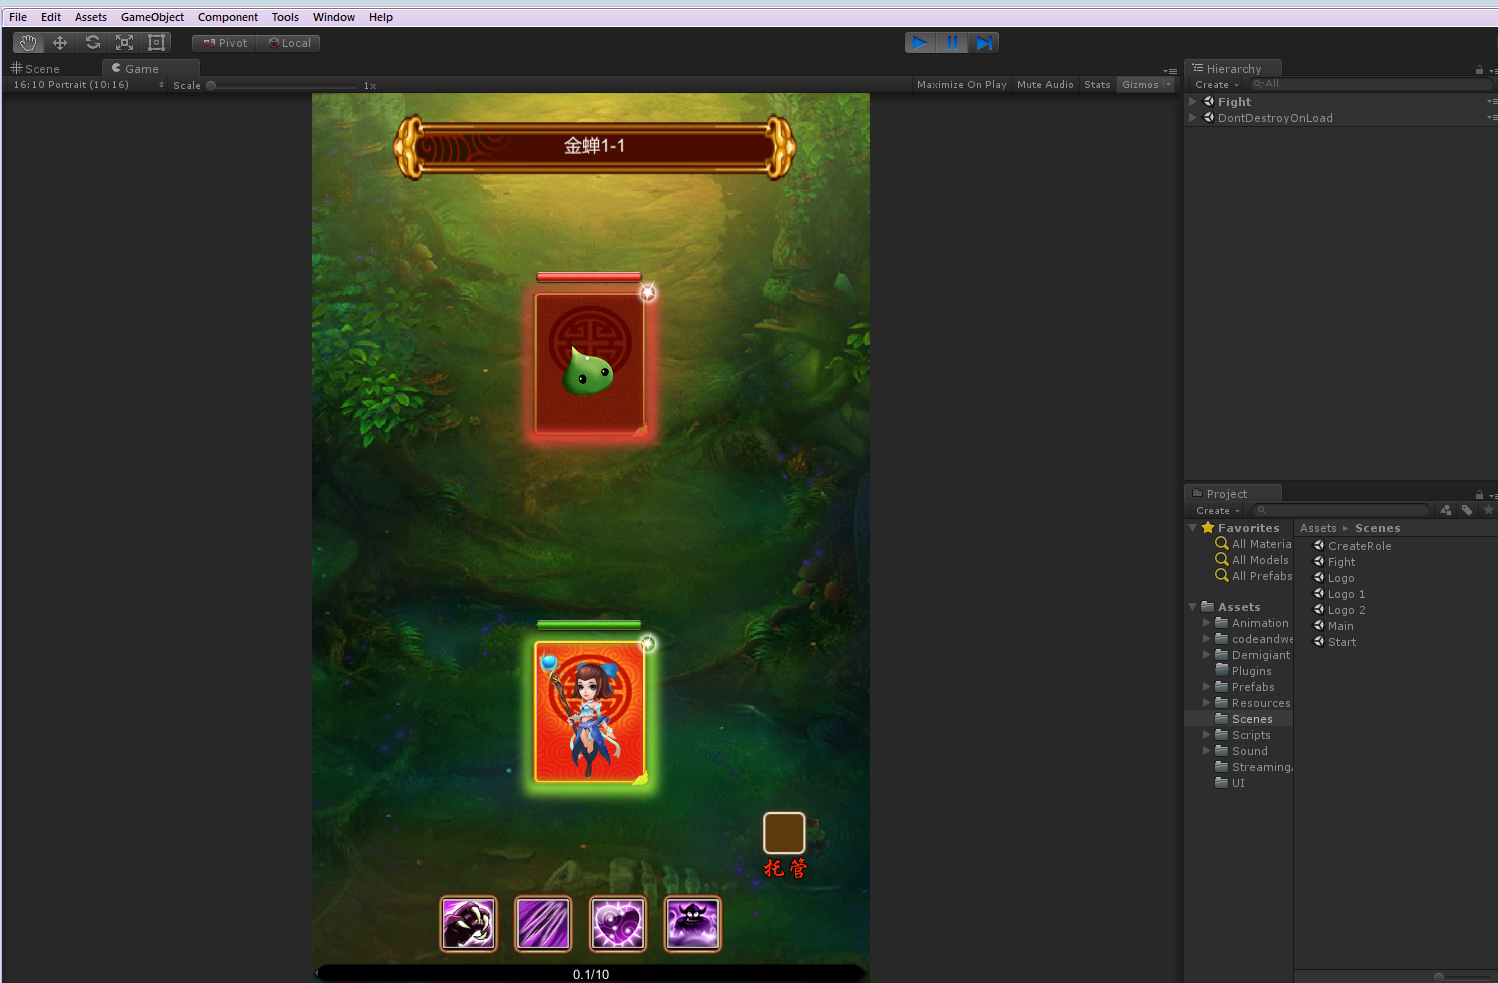
Task: Select the Scale tool
Action: (x=124, y=43)
